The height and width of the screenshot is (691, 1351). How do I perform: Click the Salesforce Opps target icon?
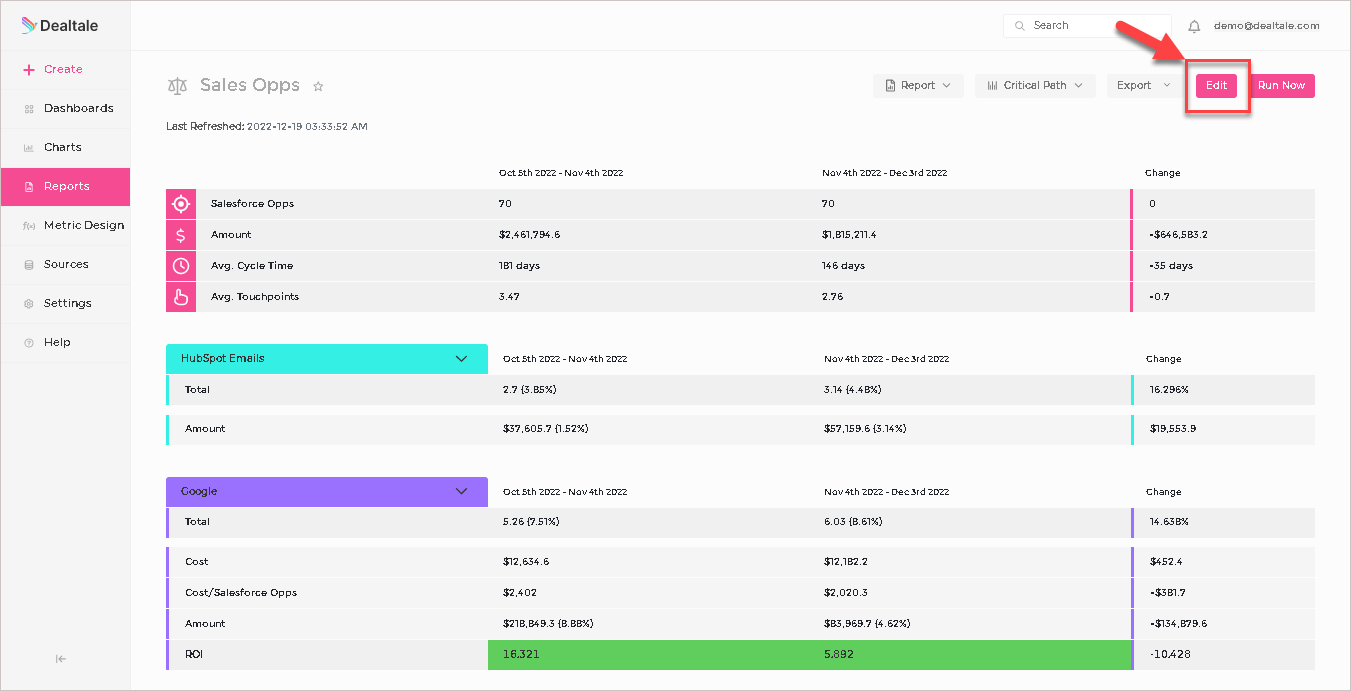pos(181,204)
